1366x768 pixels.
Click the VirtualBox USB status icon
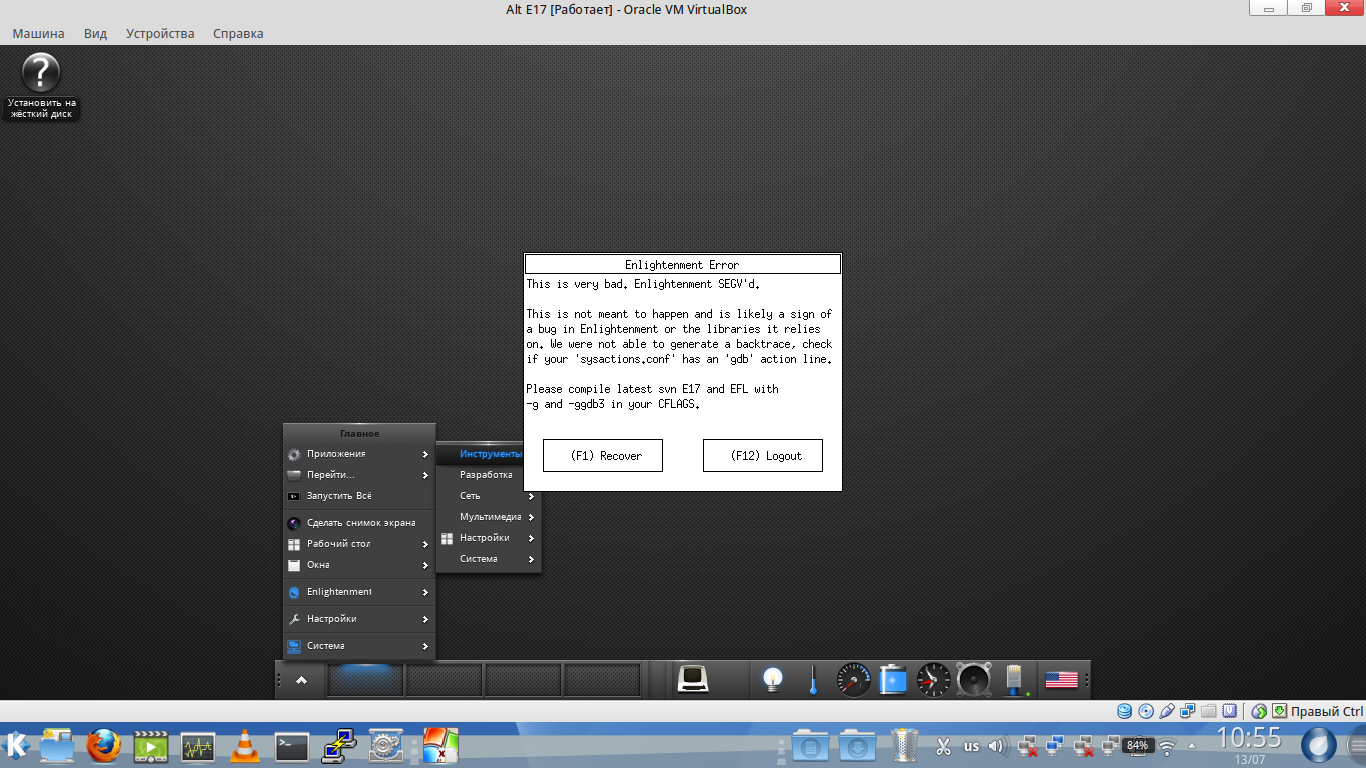1167,711
